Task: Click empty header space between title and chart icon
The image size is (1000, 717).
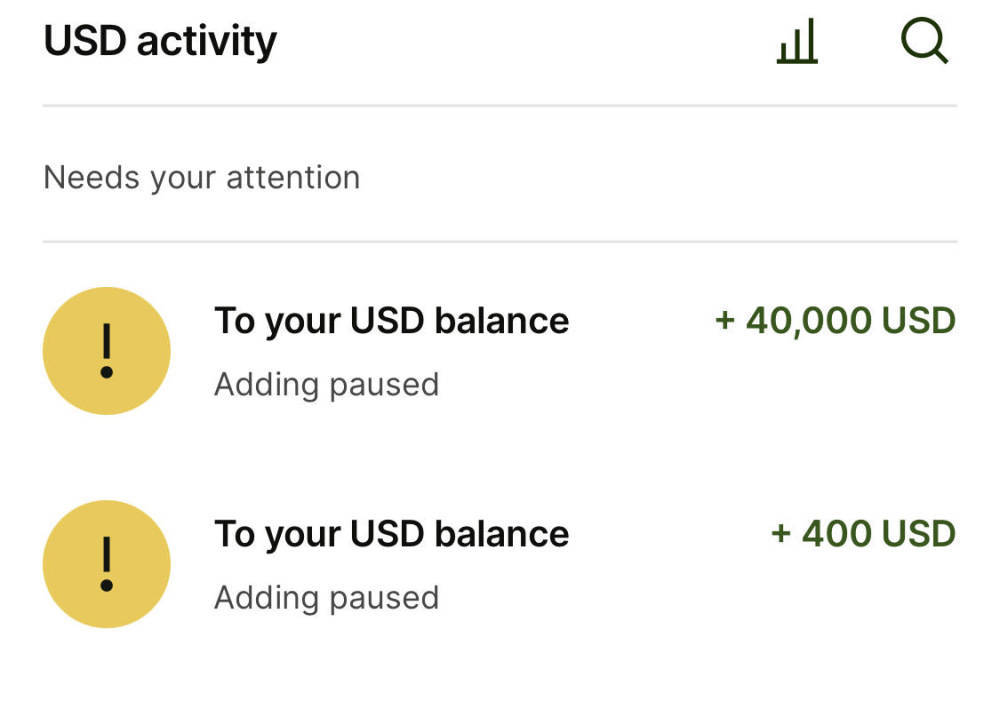Action: (x=520, y=43)
